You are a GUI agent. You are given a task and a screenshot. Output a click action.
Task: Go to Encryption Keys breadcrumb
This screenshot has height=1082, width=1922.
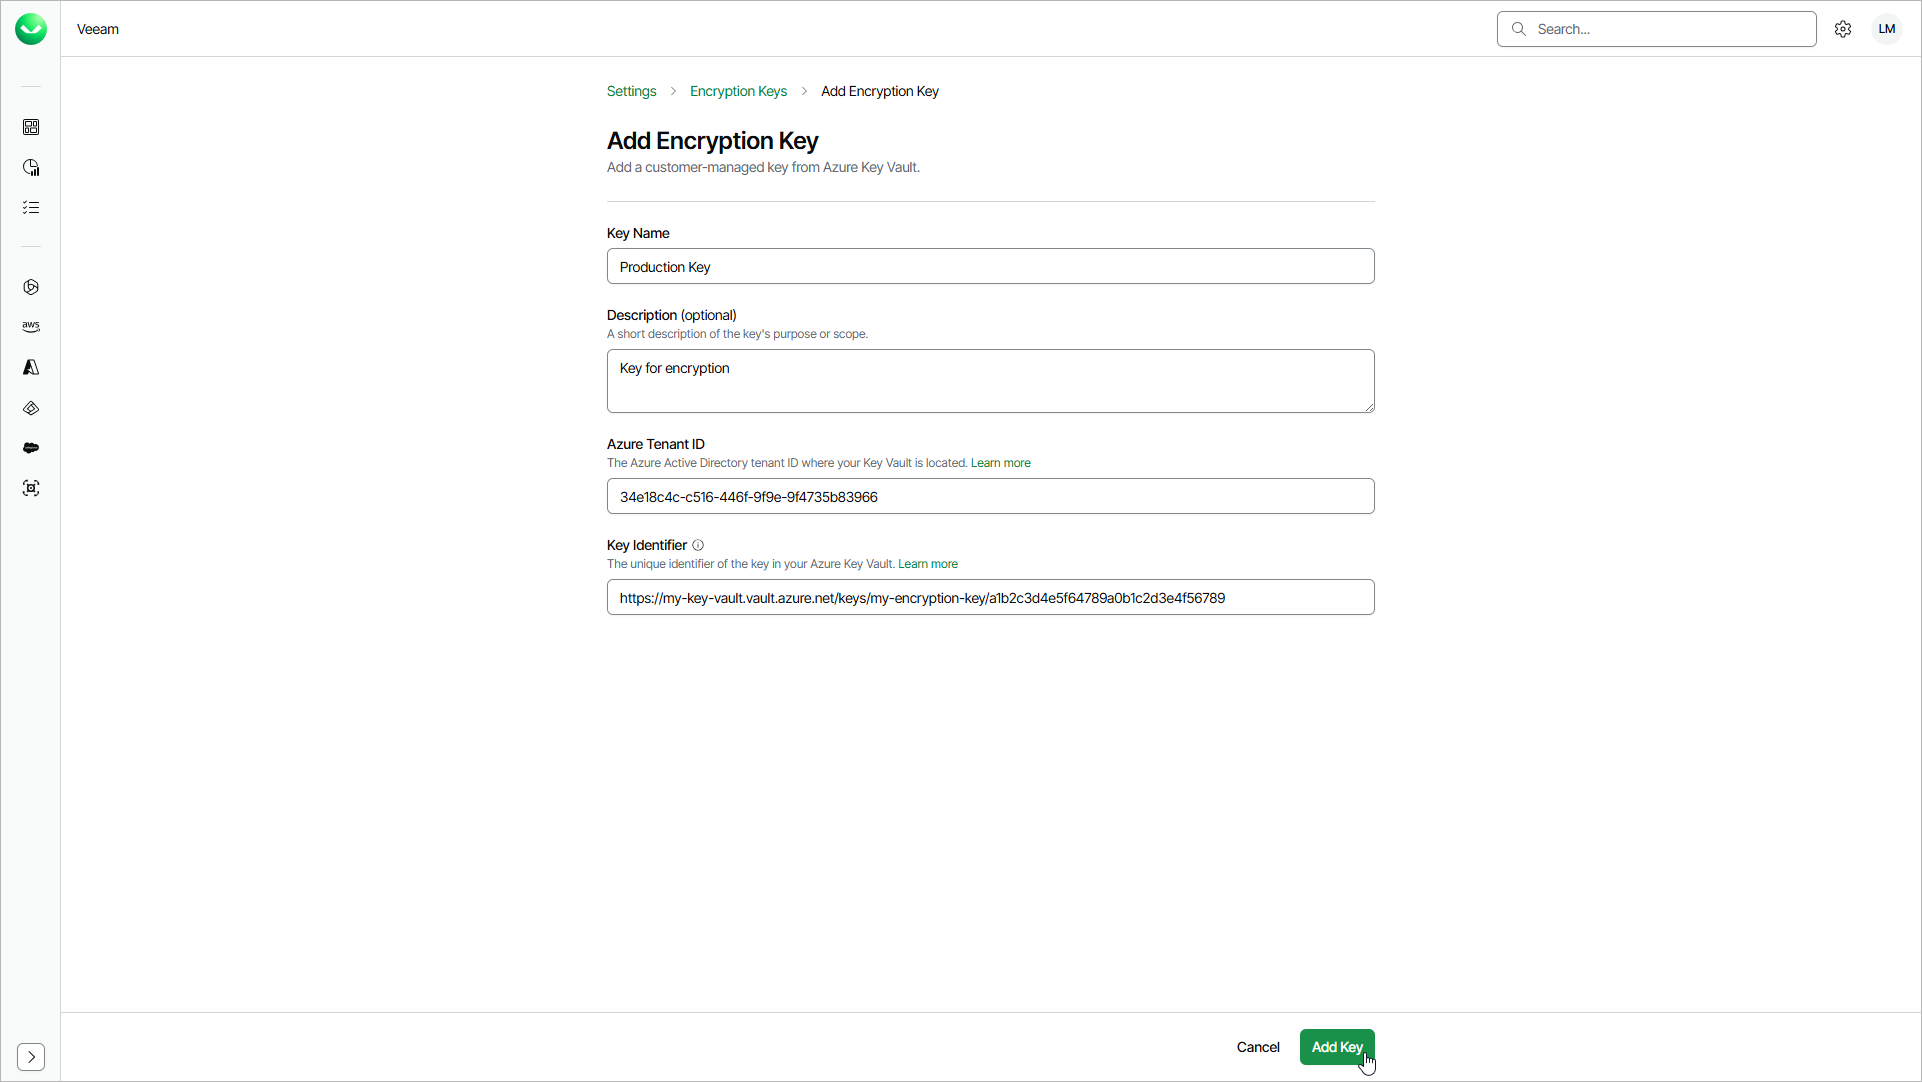(738, 91)
